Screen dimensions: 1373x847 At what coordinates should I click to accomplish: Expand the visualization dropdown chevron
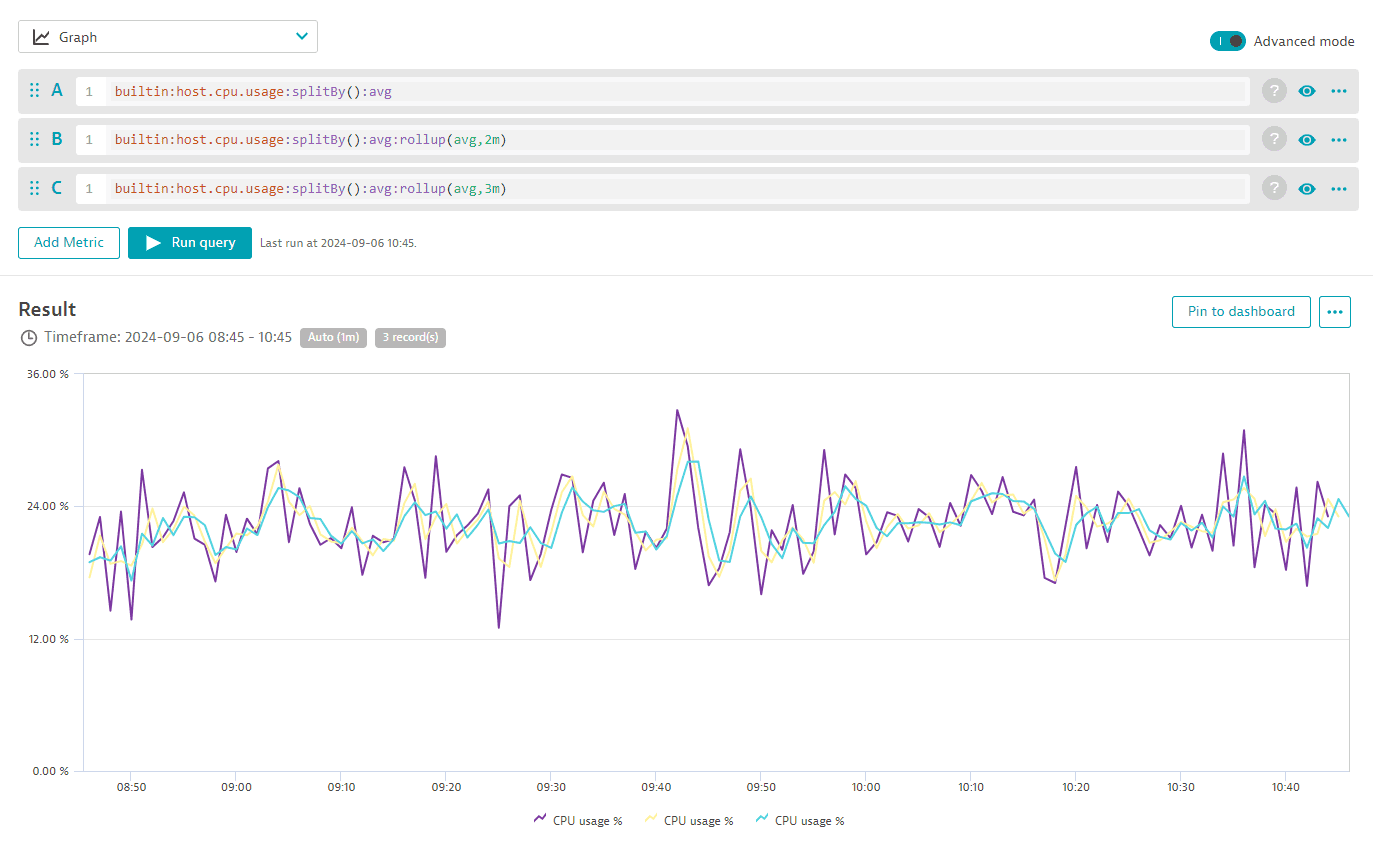click(301, 36)
